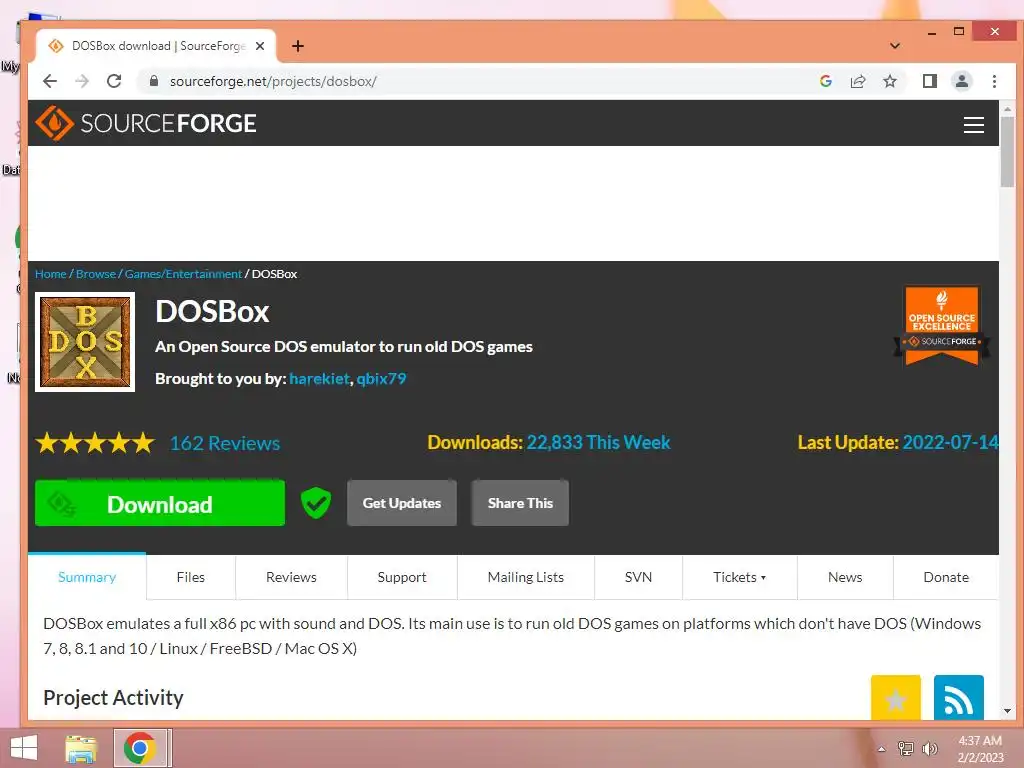Click the green Download button
1024x768 pixels.
click(160, 503)
